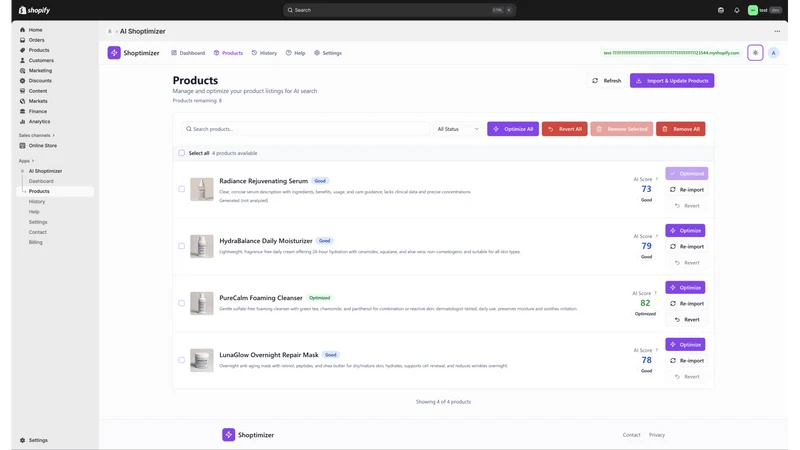Click Import & Update Products
Screen dimensions: 800x450
[672, 81]
